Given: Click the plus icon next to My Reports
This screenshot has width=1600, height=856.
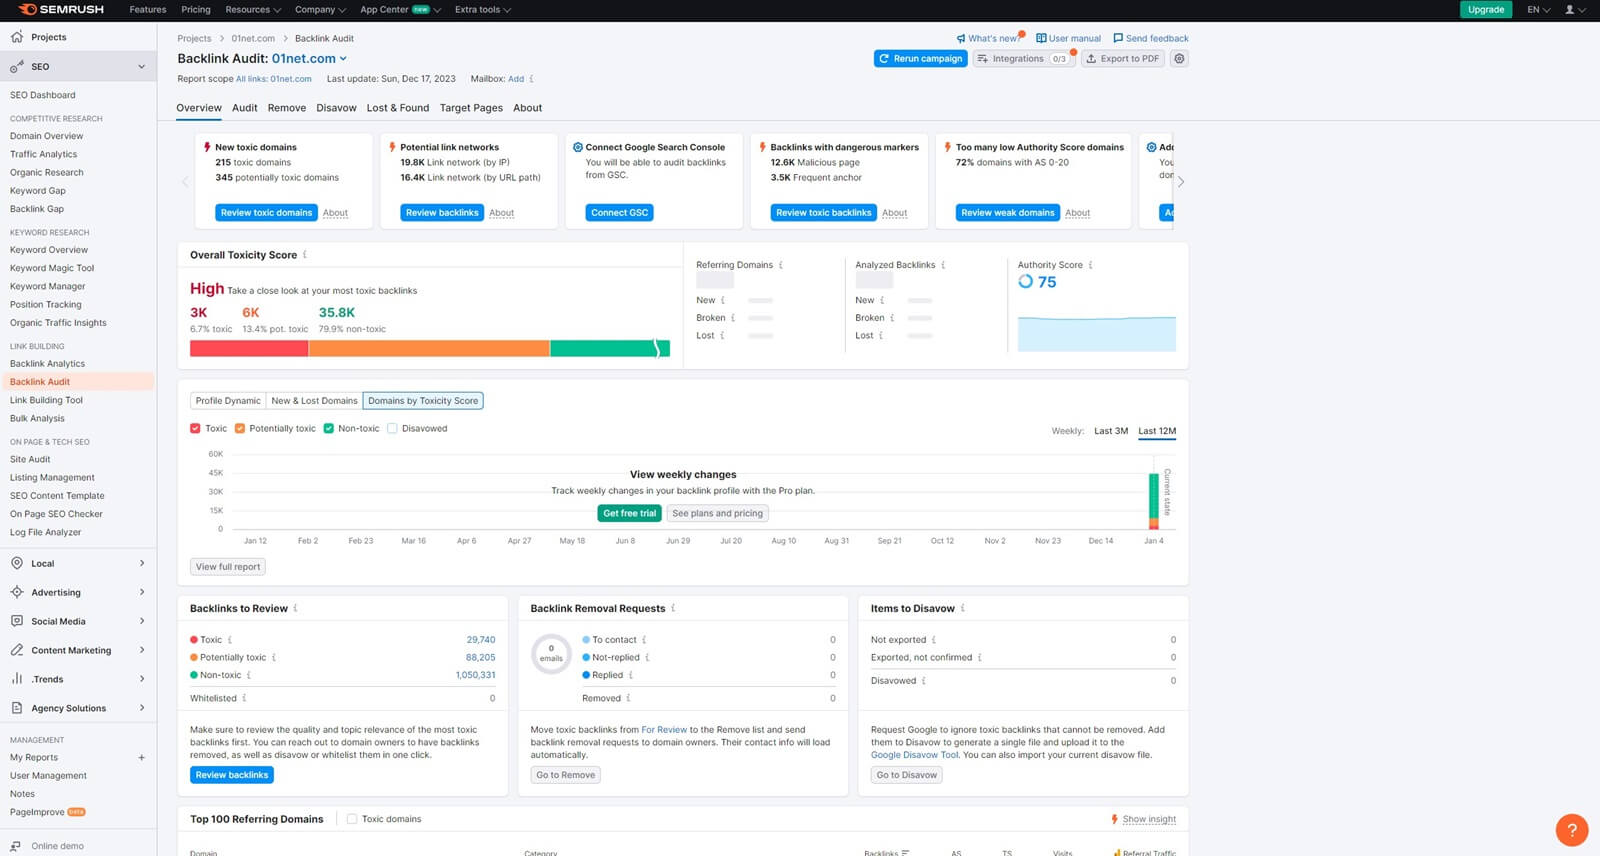Looking at the screenshot, I should tap(141, 758).
